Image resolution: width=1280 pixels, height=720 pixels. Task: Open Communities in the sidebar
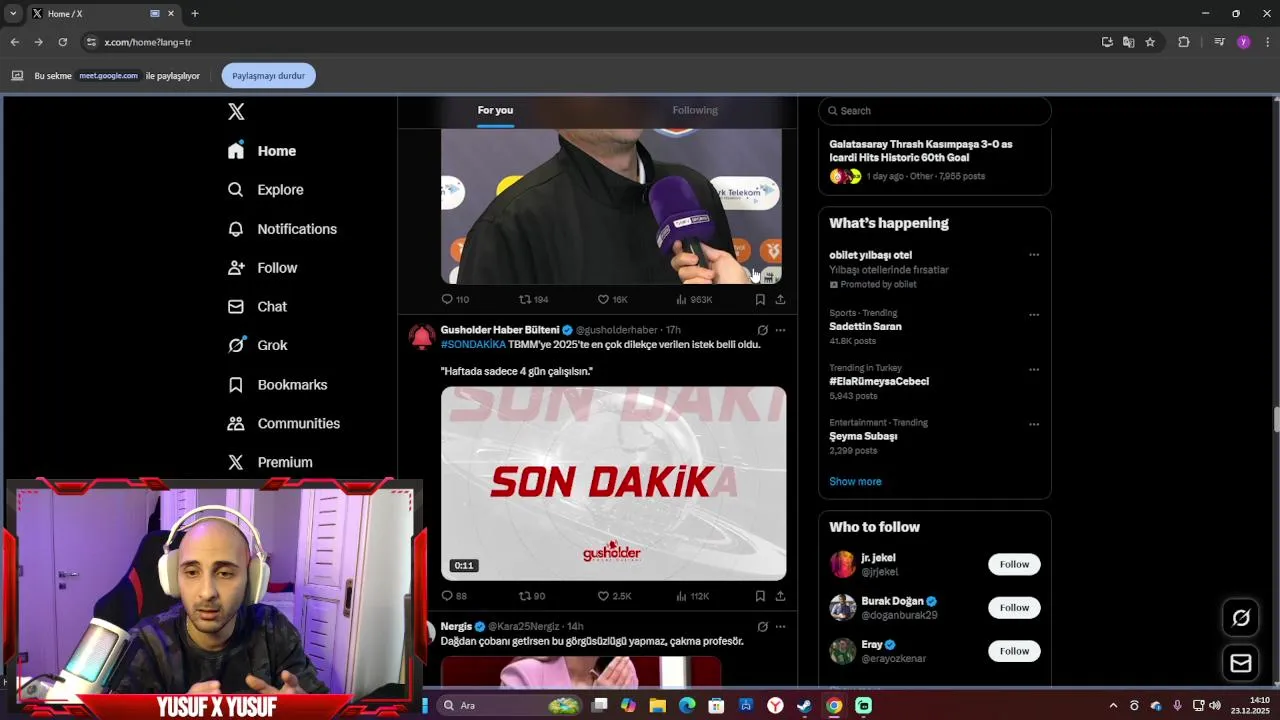(283, 424)
